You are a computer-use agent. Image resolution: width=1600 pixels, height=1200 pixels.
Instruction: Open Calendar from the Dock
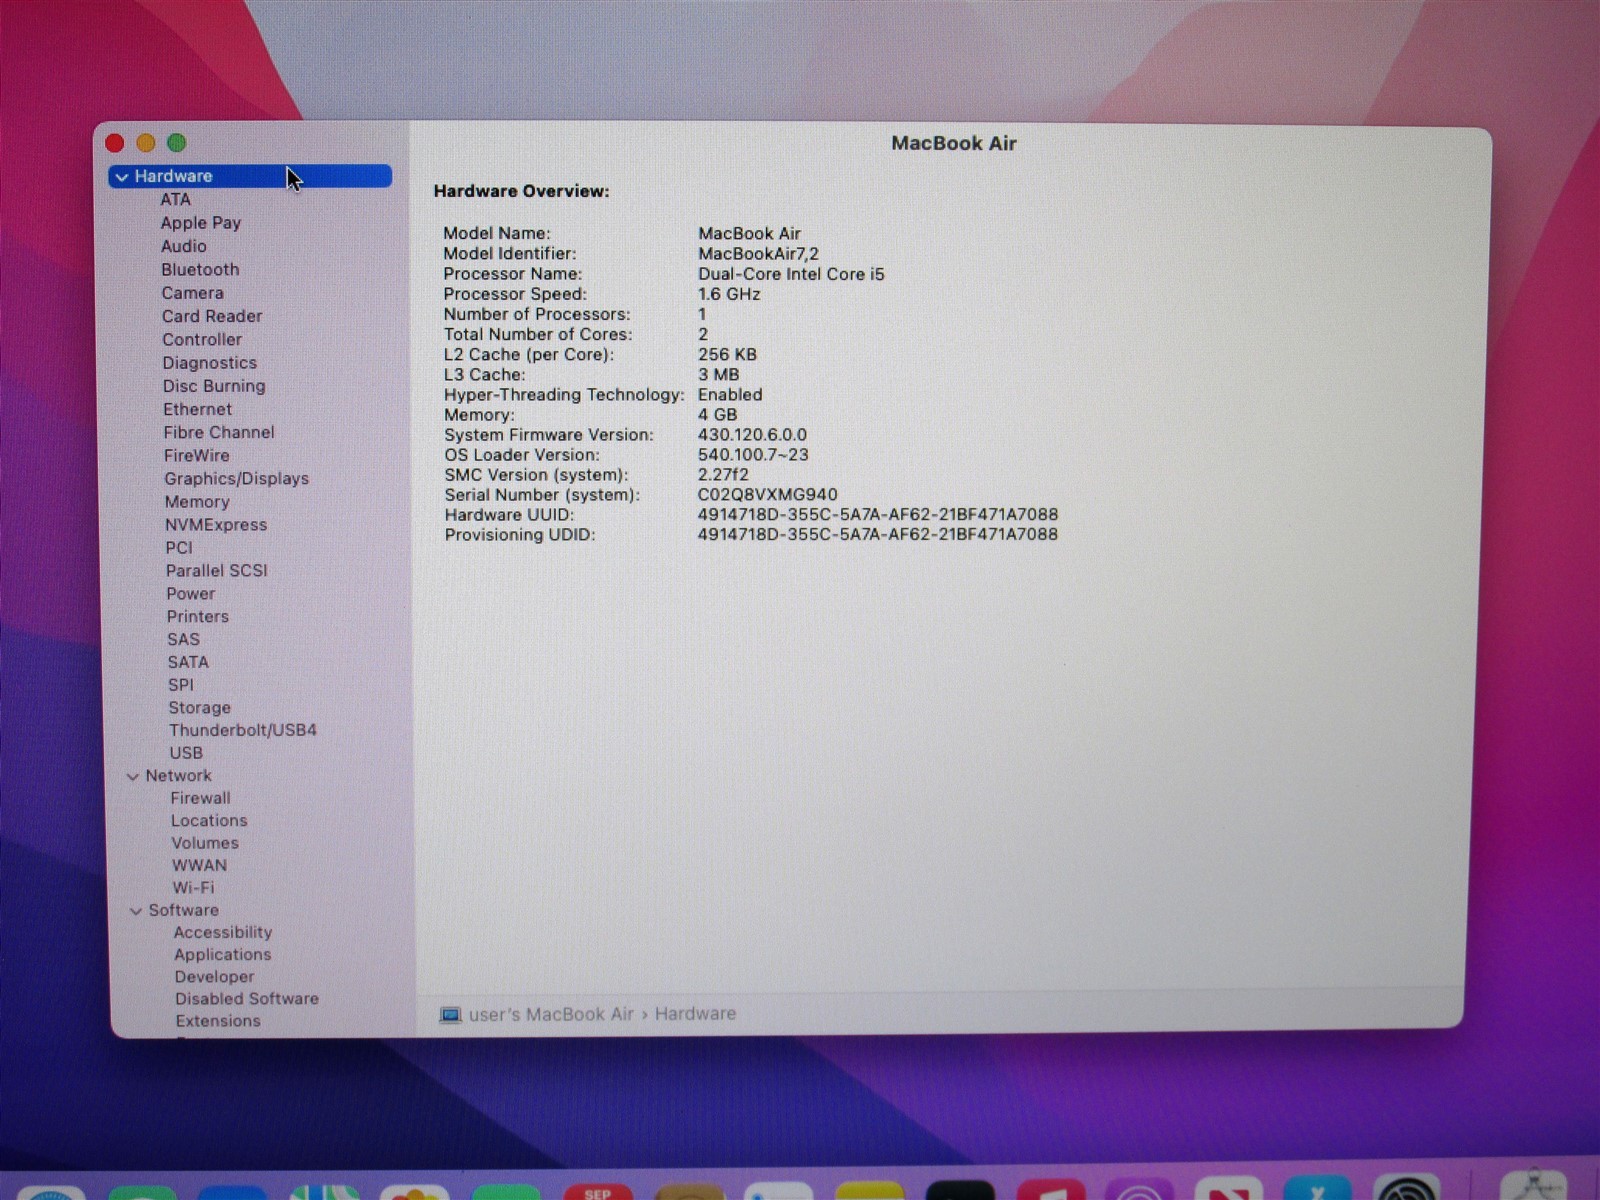[x=597, y=1192]
